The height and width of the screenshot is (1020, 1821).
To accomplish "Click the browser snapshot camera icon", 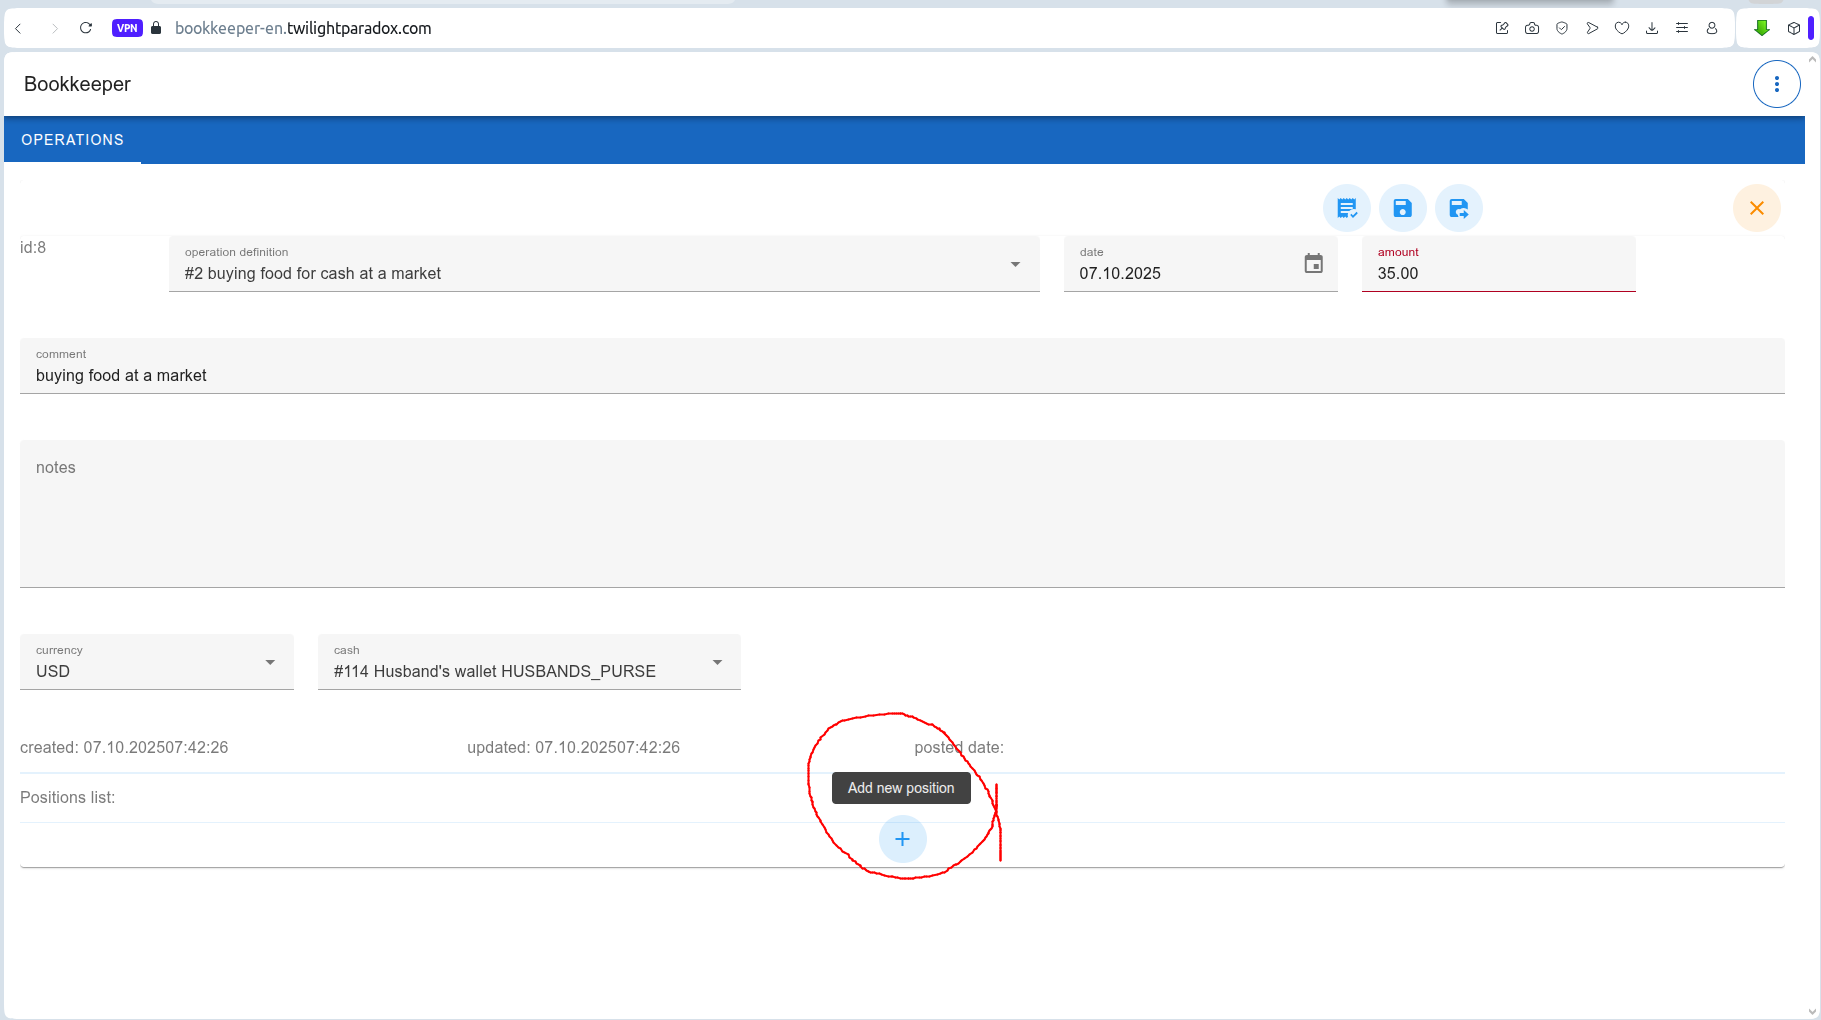I will pyautogui.click(x=1532, y=28).
